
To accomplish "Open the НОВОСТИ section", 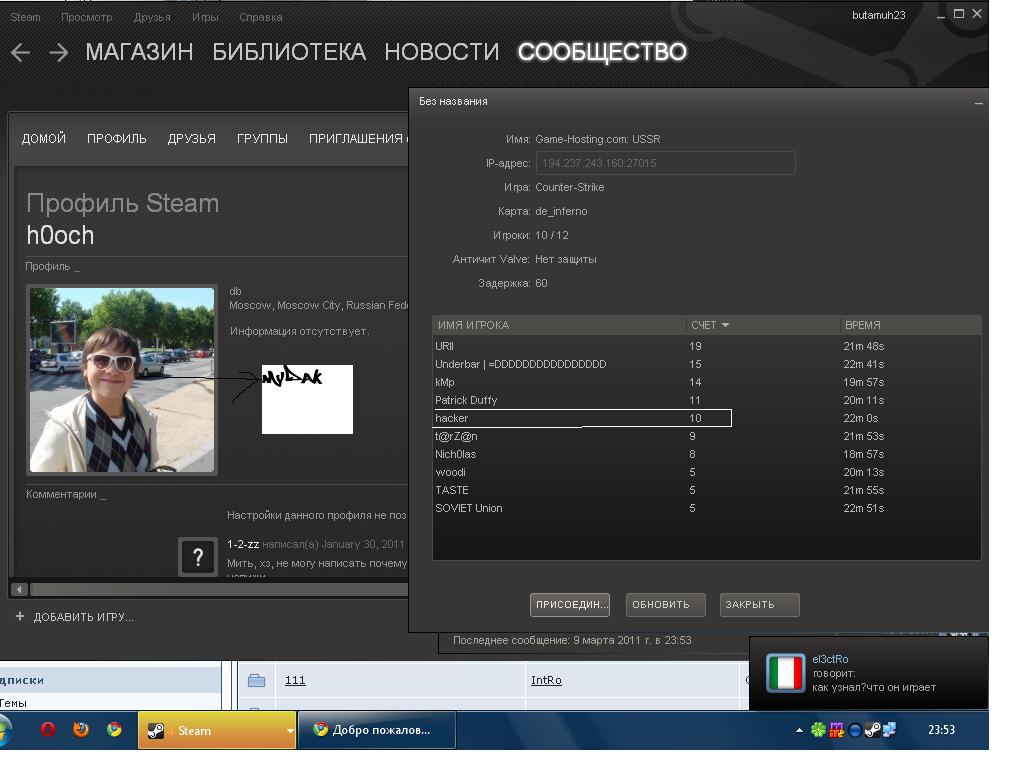I will tap(441, 52).
